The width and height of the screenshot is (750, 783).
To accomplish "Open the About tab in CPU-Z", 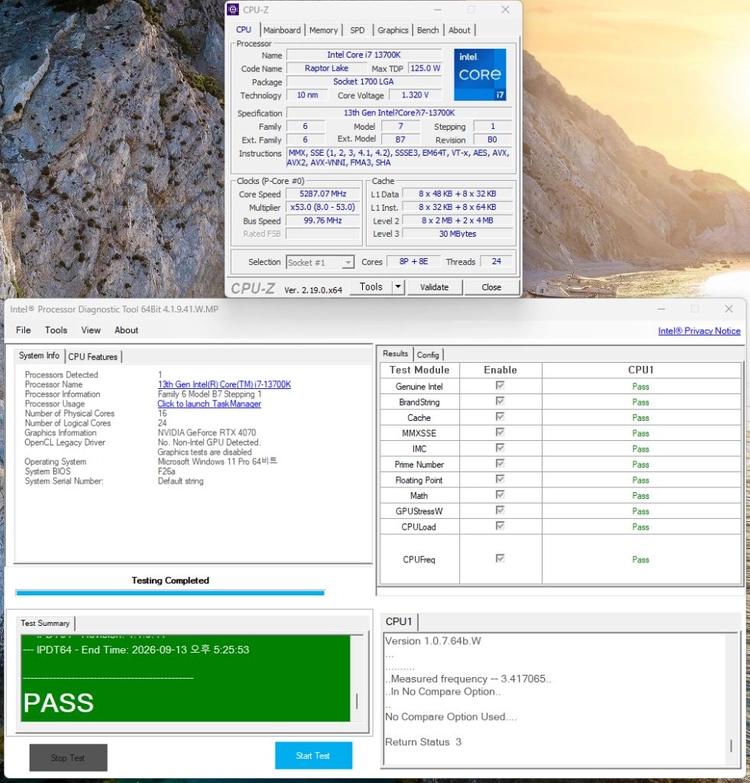I will (x=459, y=30).
